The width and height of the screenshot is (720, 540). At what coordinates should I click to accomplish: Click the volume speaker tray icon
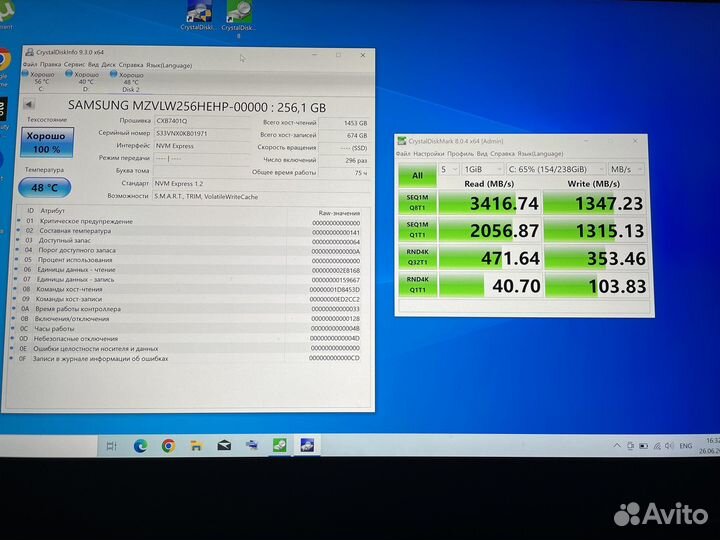click(x=669, y=446)
